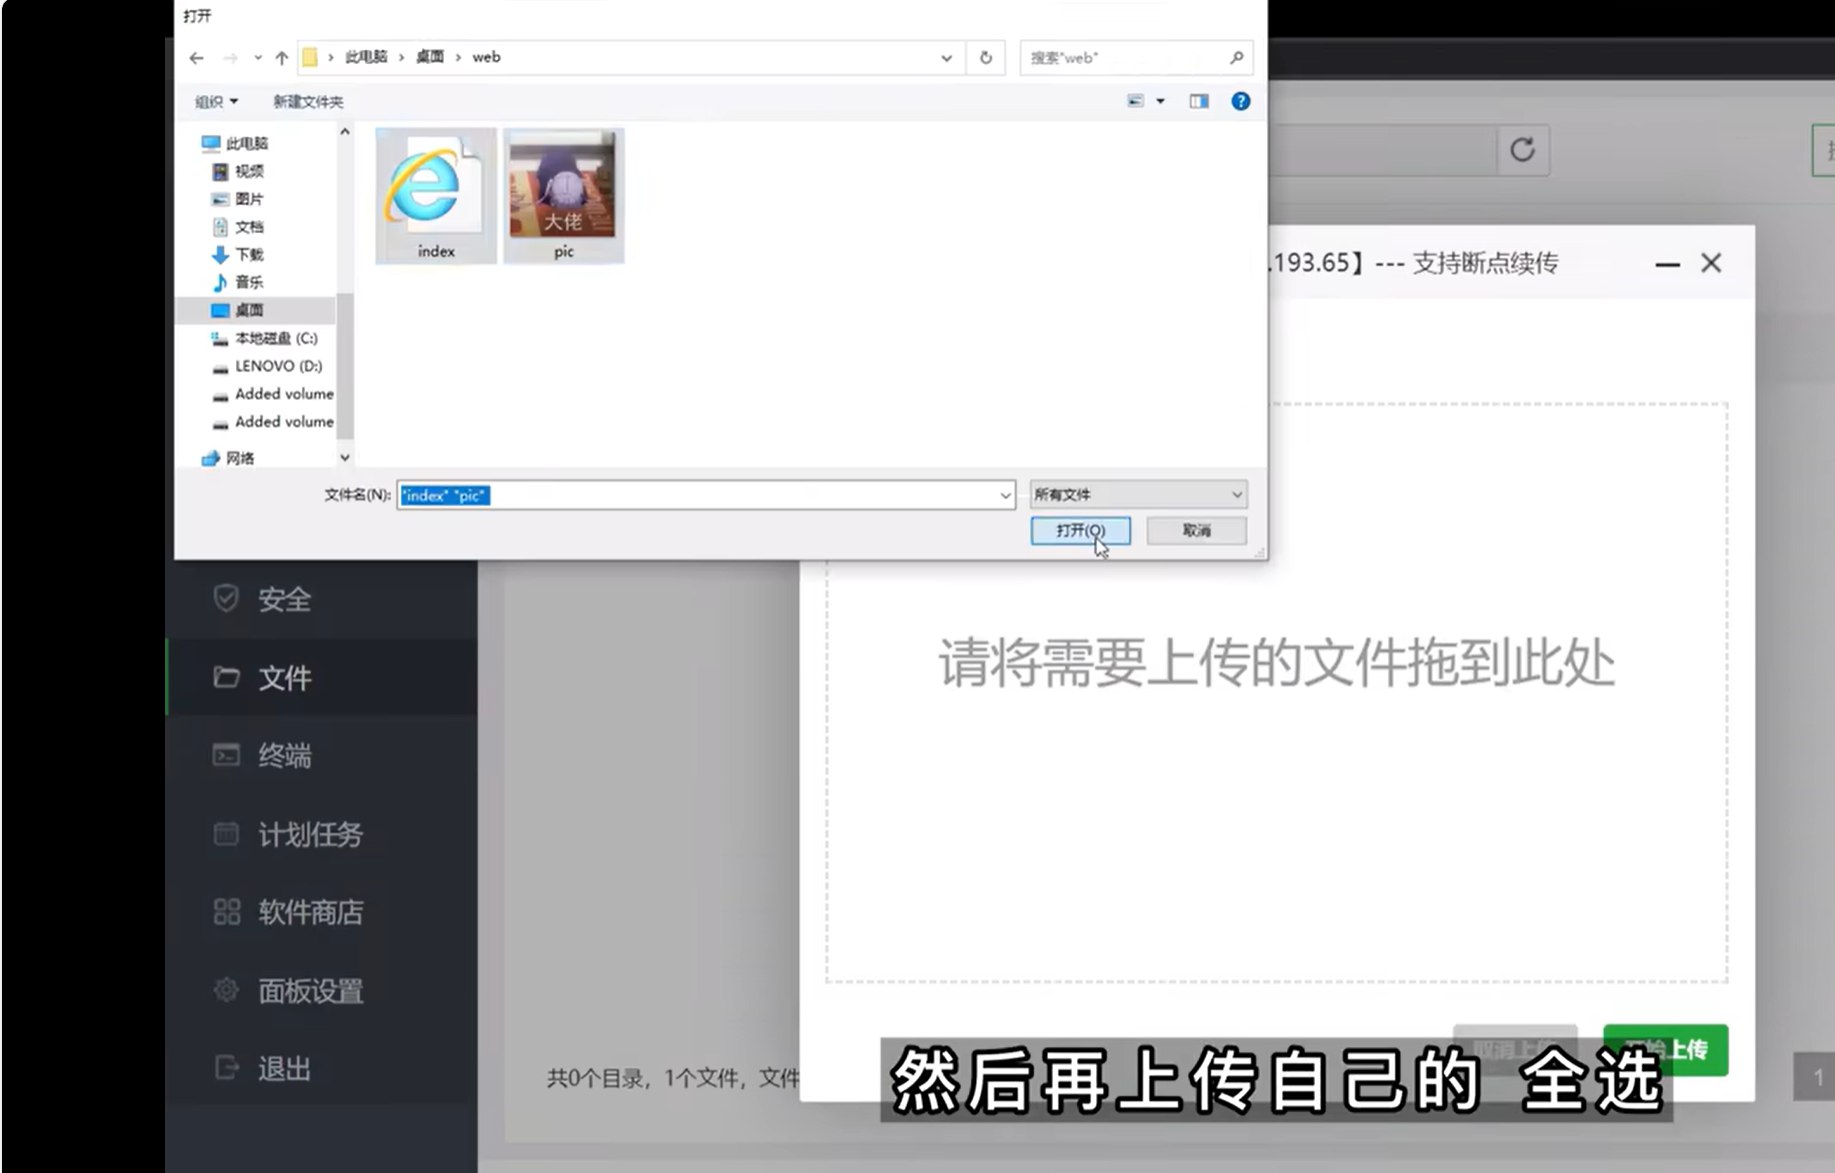Expand the filename combo box list
Viewport: 1835px width, 1173px height.
(x=1004, y=495)
